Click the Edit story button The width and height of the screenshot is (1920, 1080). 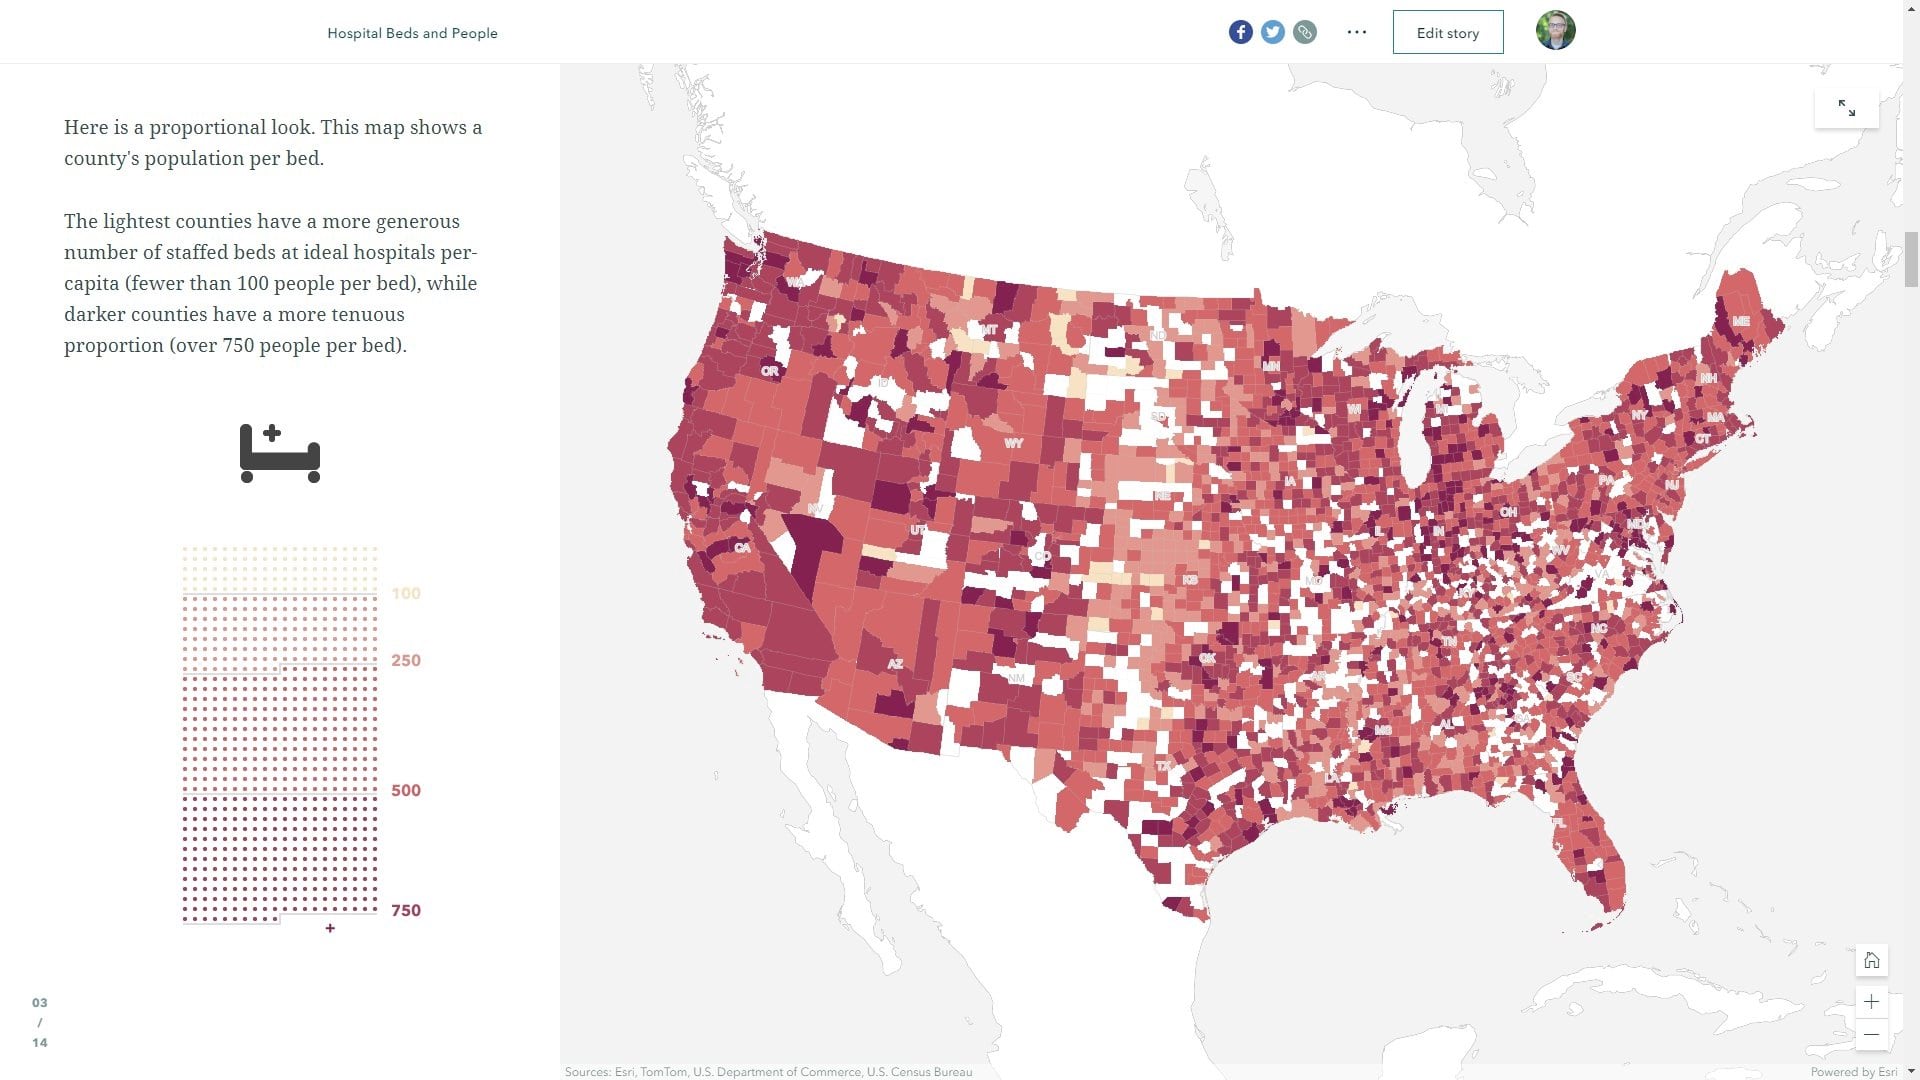(1447, 32)
